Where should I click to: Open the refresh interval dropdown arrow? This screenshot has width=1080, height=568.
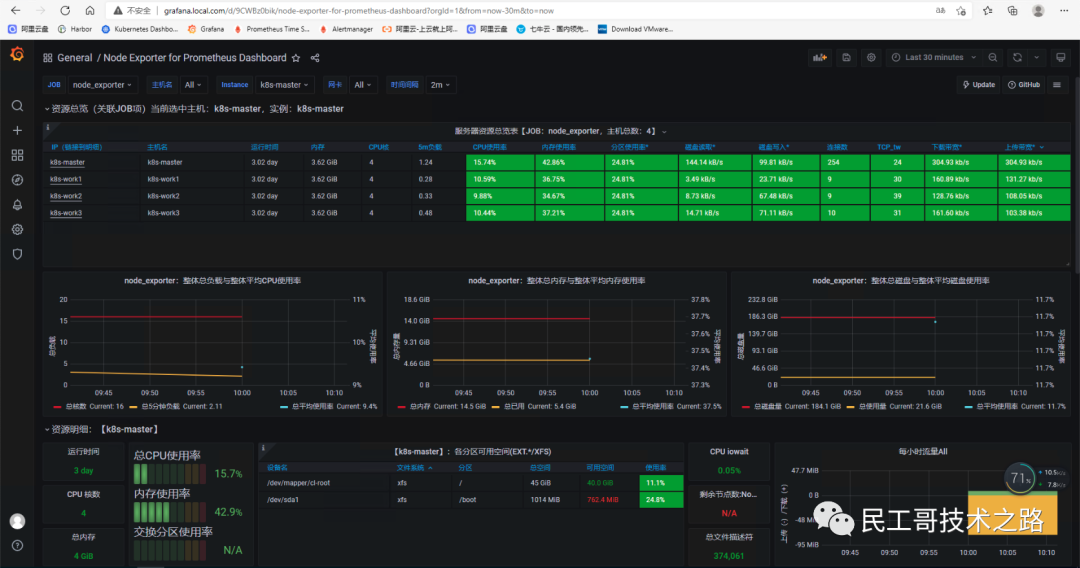pos(1037,58)
